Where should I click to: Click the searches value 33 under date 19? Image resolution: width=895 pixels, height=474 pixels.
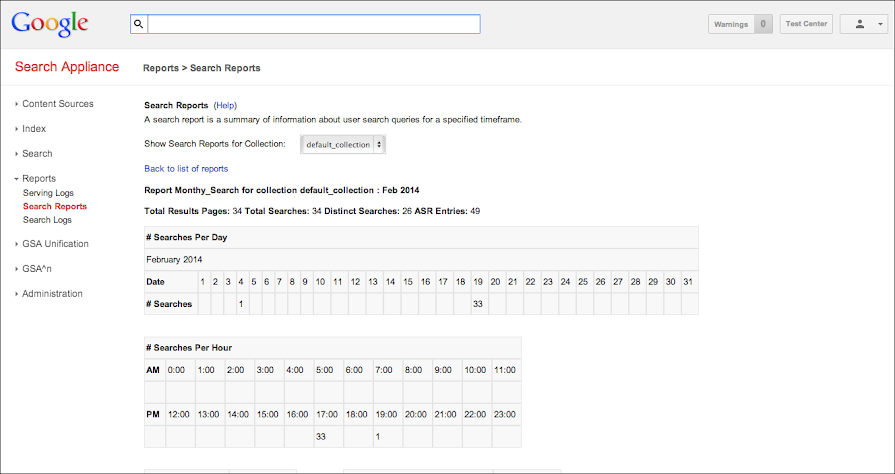478,304
